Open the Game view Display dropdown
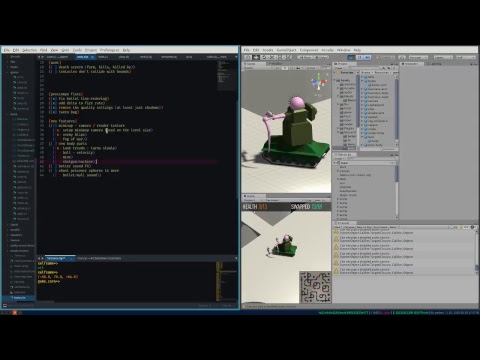Viewport: 480px width, 360px height. [x=254, y=200]
